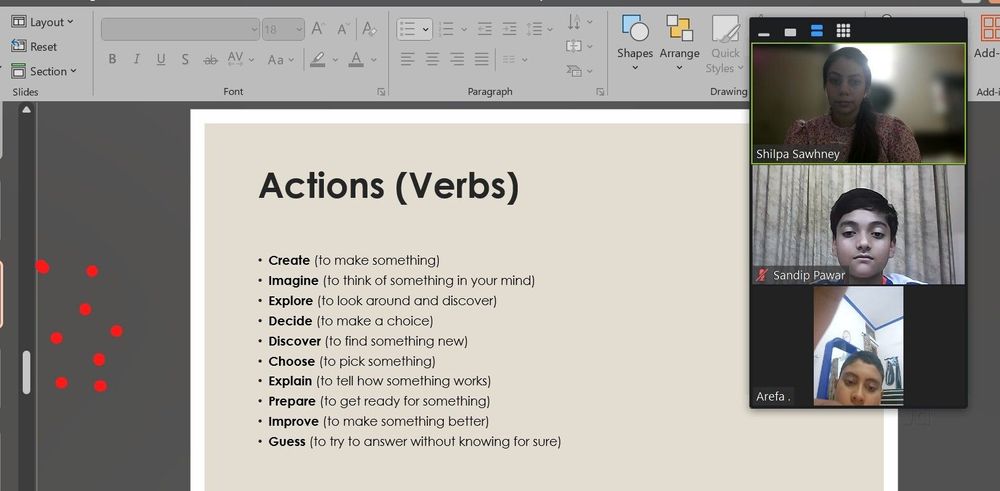Screen dimensions: 1000x491
Task: Toggle text shadow effect
Action: coord(185,59)
